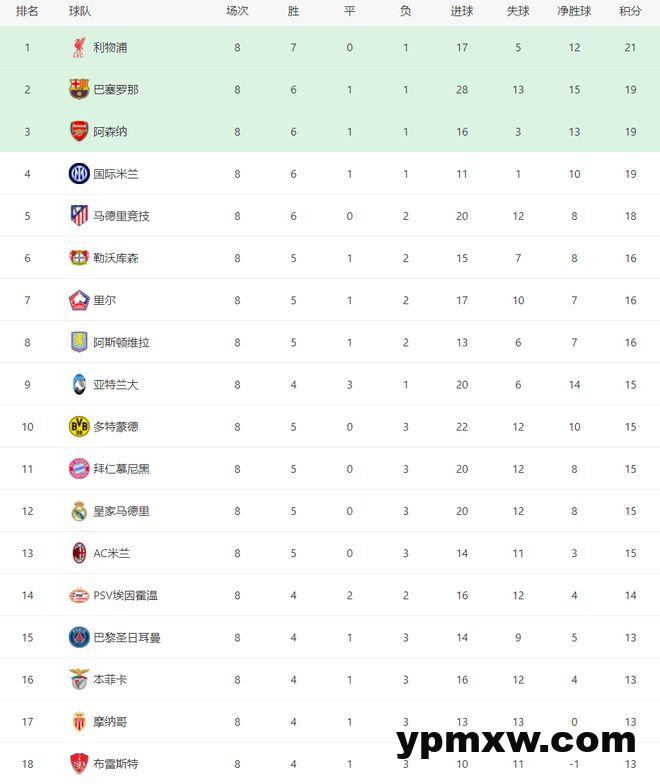Image resolution: width=660 pixels, height=784 pixels.
Task: Click the Atlético Madrid crest icon
Action: point(79,216)
